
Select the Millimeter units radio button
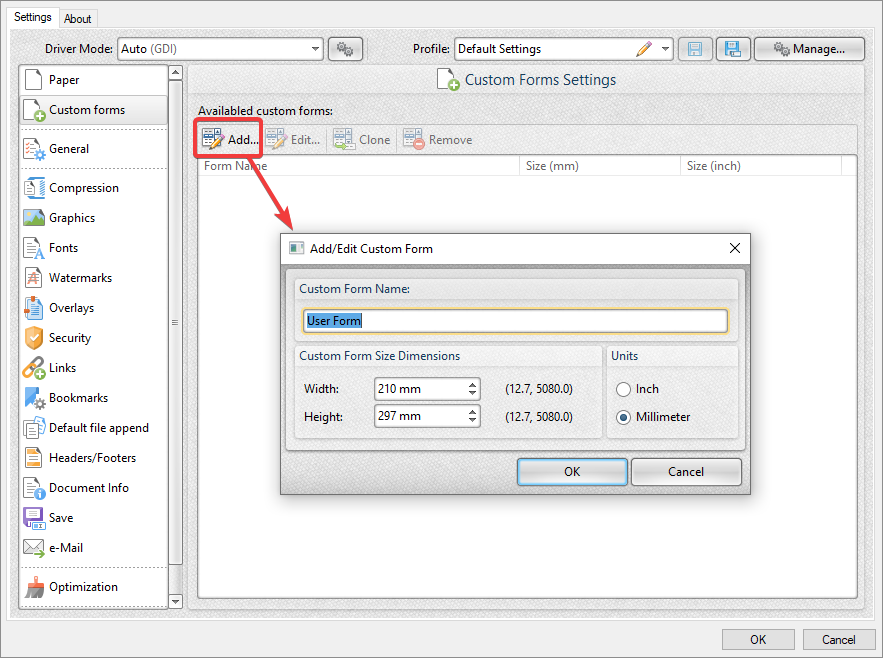[623, 416]
